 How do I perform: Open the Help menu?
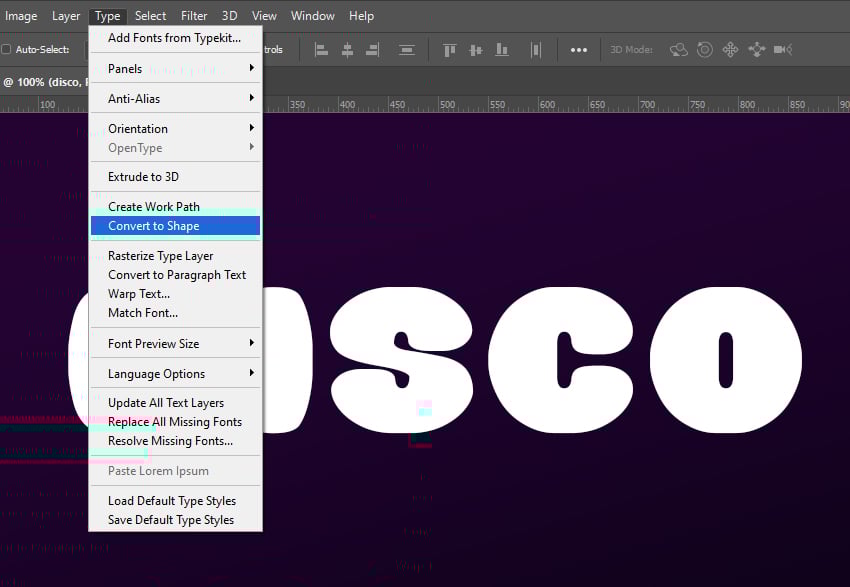click(361, 16)
